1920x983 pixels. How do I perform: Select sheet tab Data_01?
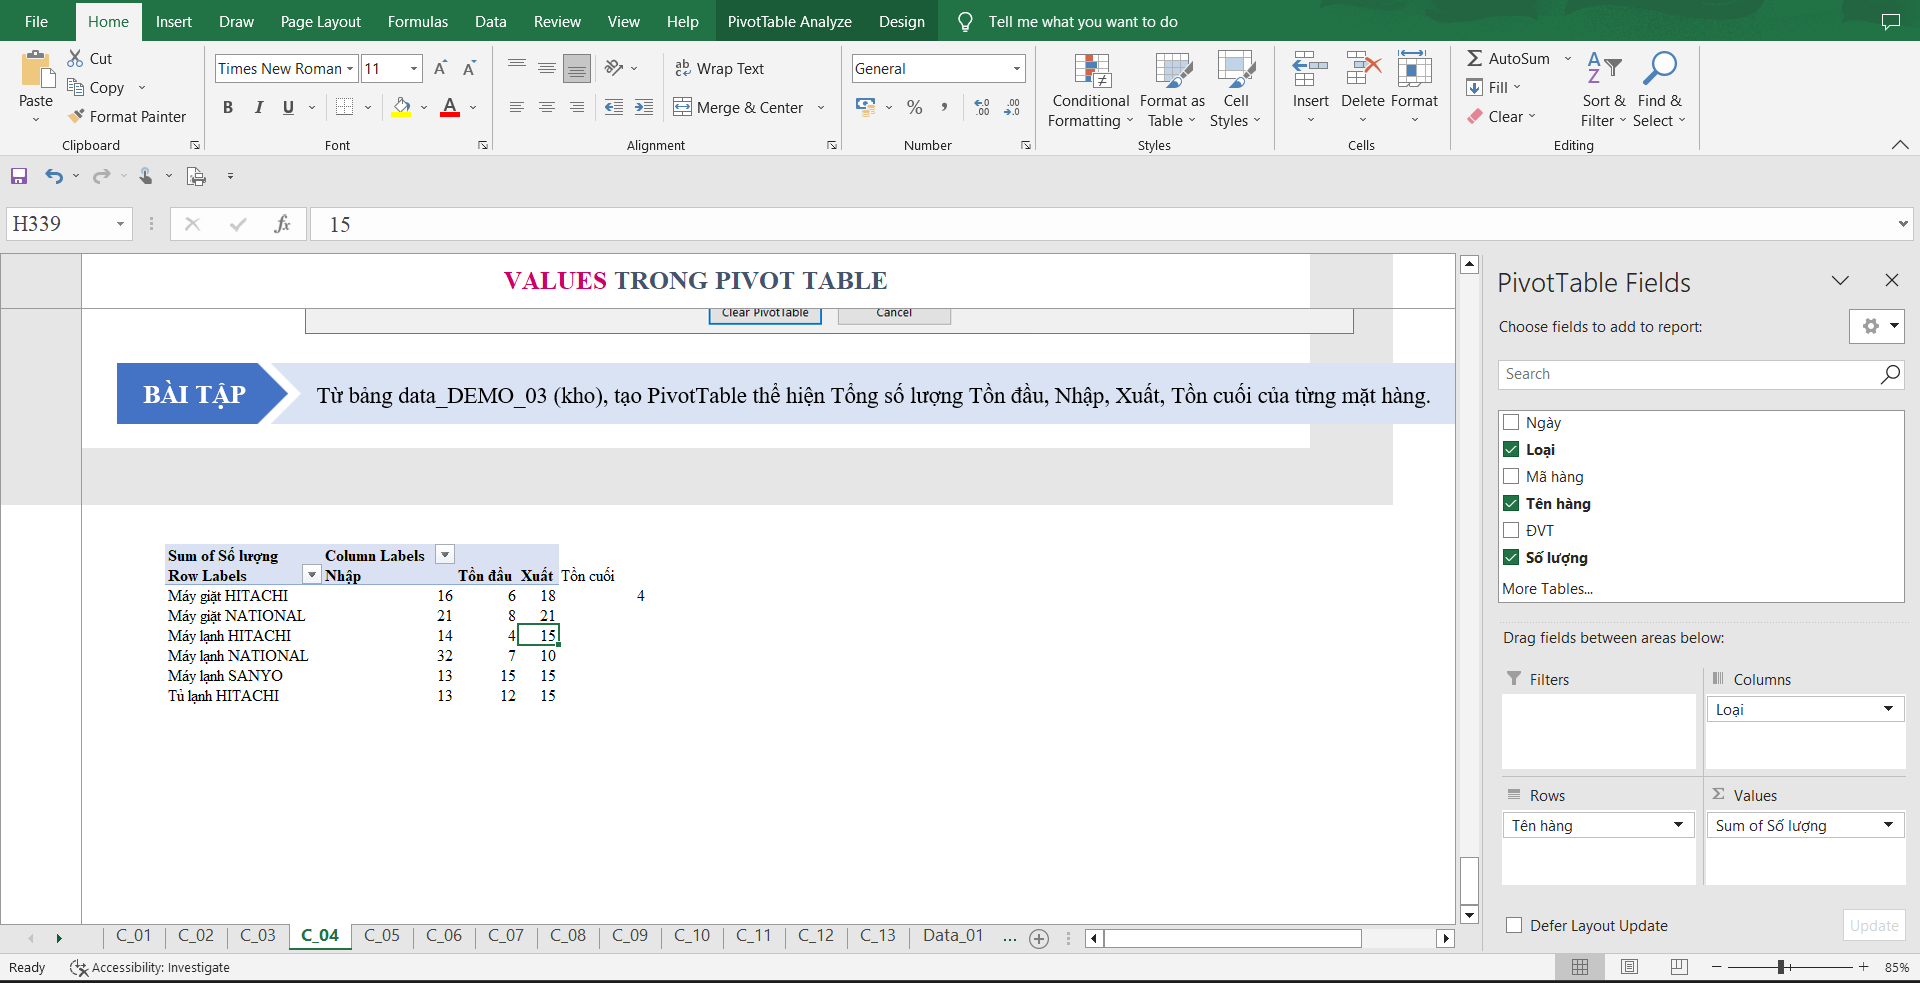953,935
